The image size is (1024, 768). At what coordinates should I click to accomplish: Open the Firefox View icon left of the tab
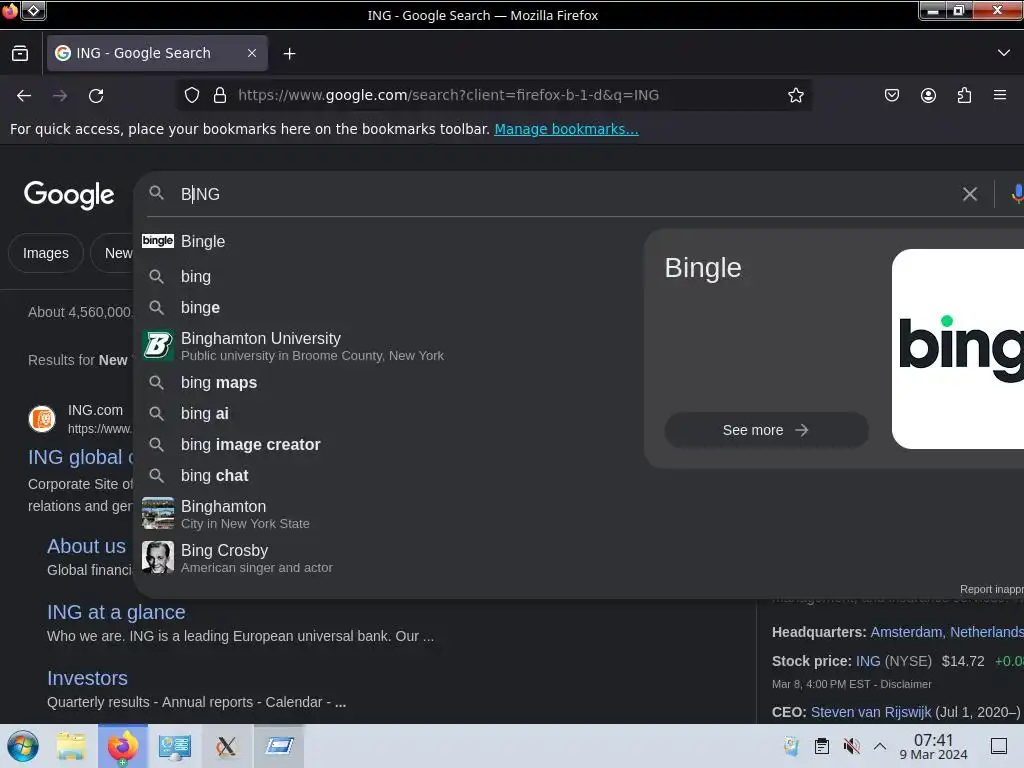pos(20,53)
